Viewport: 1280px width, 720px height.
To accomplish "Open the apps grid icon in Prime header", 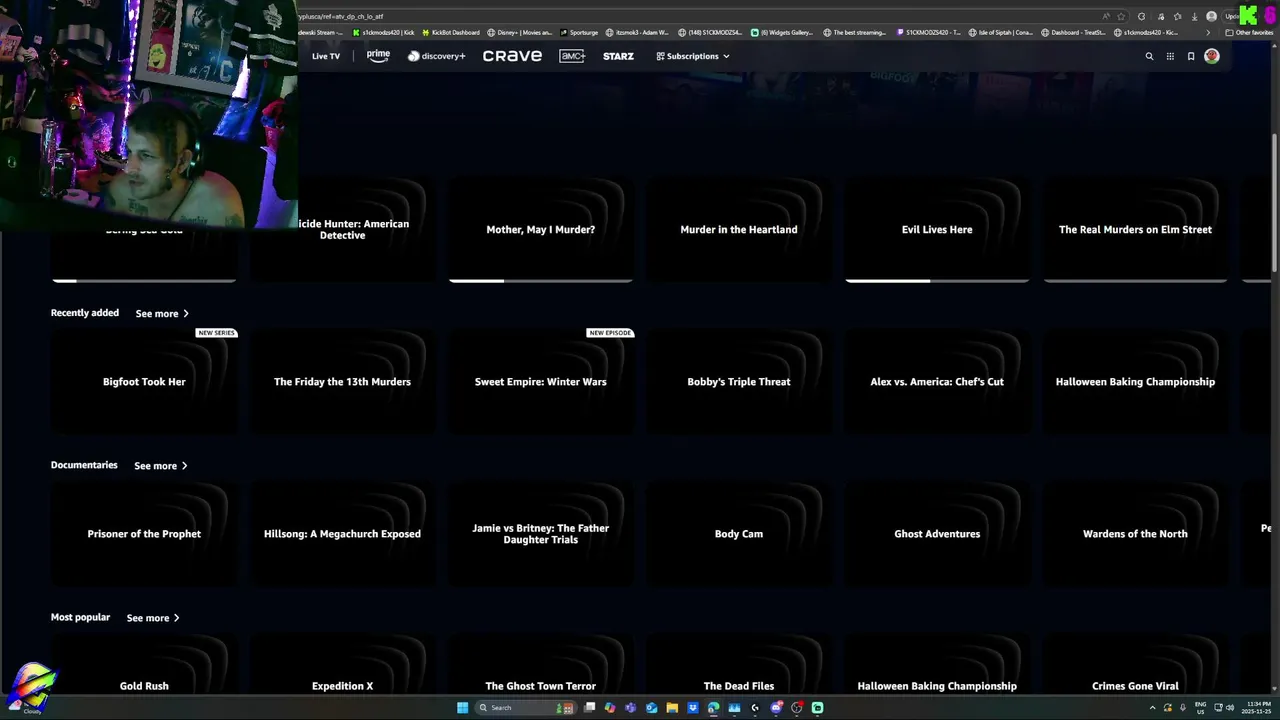I will 1170,56.
